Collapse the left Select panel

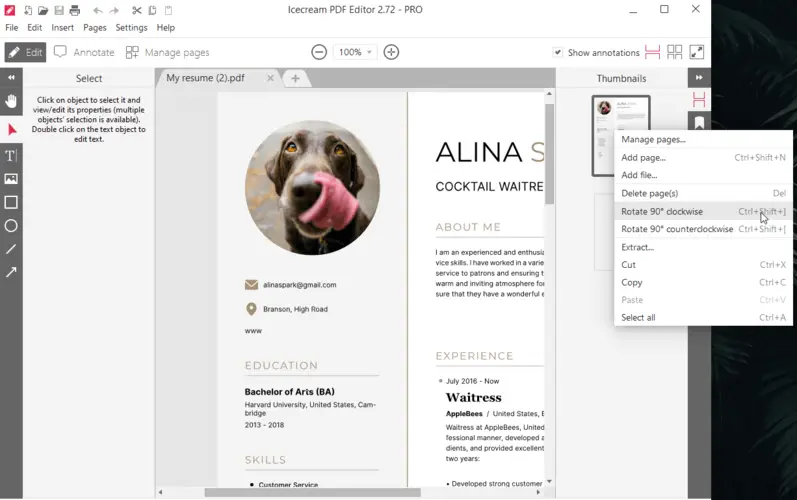(11, 78)
